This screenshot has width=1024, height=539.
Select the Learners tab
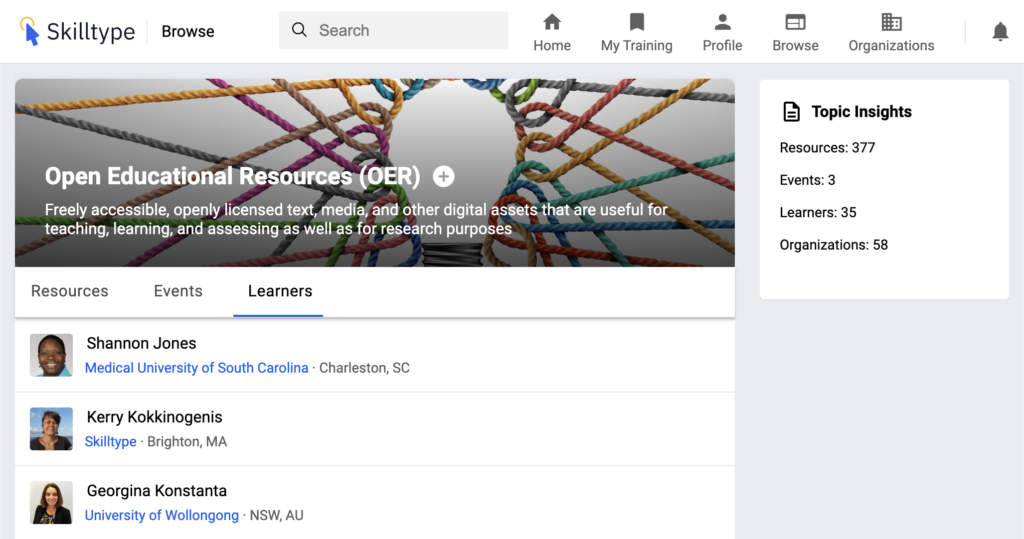[x=280, y=291]
